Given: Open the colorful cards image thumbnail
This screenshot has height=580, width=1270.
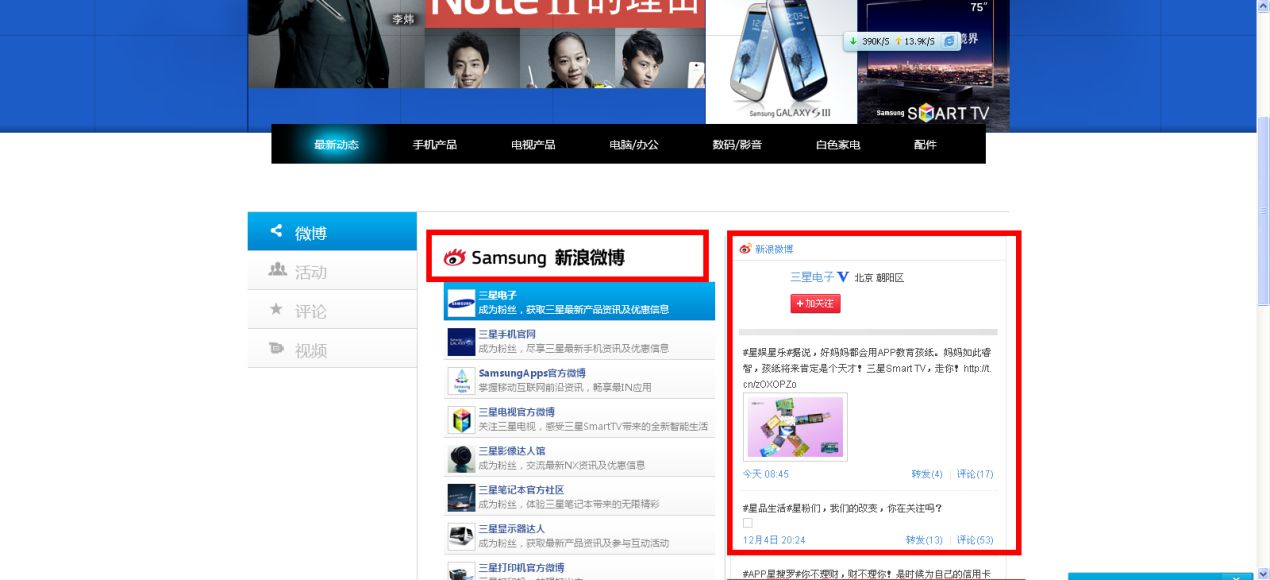Looking at the screenshot, I should tap(795, 427).
